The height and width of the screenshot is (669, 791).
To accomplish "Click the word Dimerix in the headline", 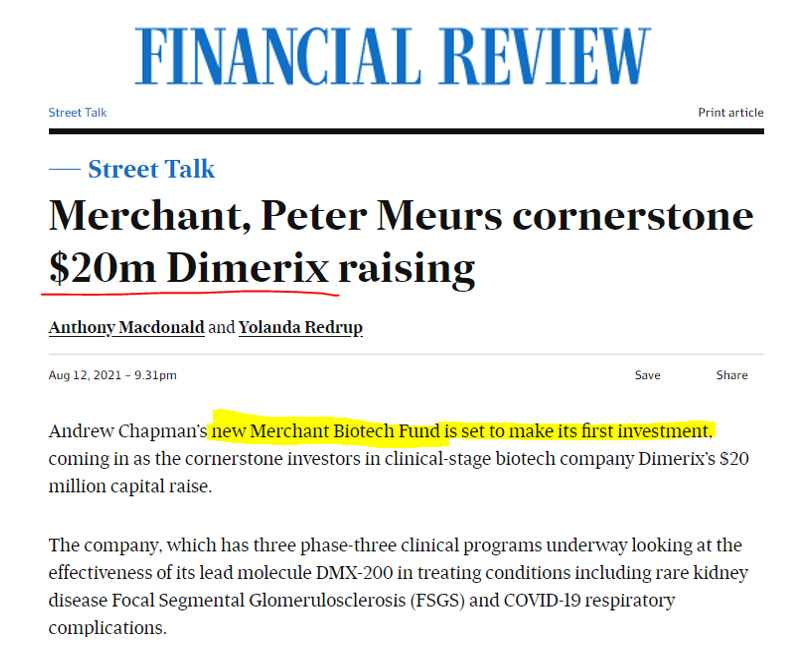I will point(248,267).
